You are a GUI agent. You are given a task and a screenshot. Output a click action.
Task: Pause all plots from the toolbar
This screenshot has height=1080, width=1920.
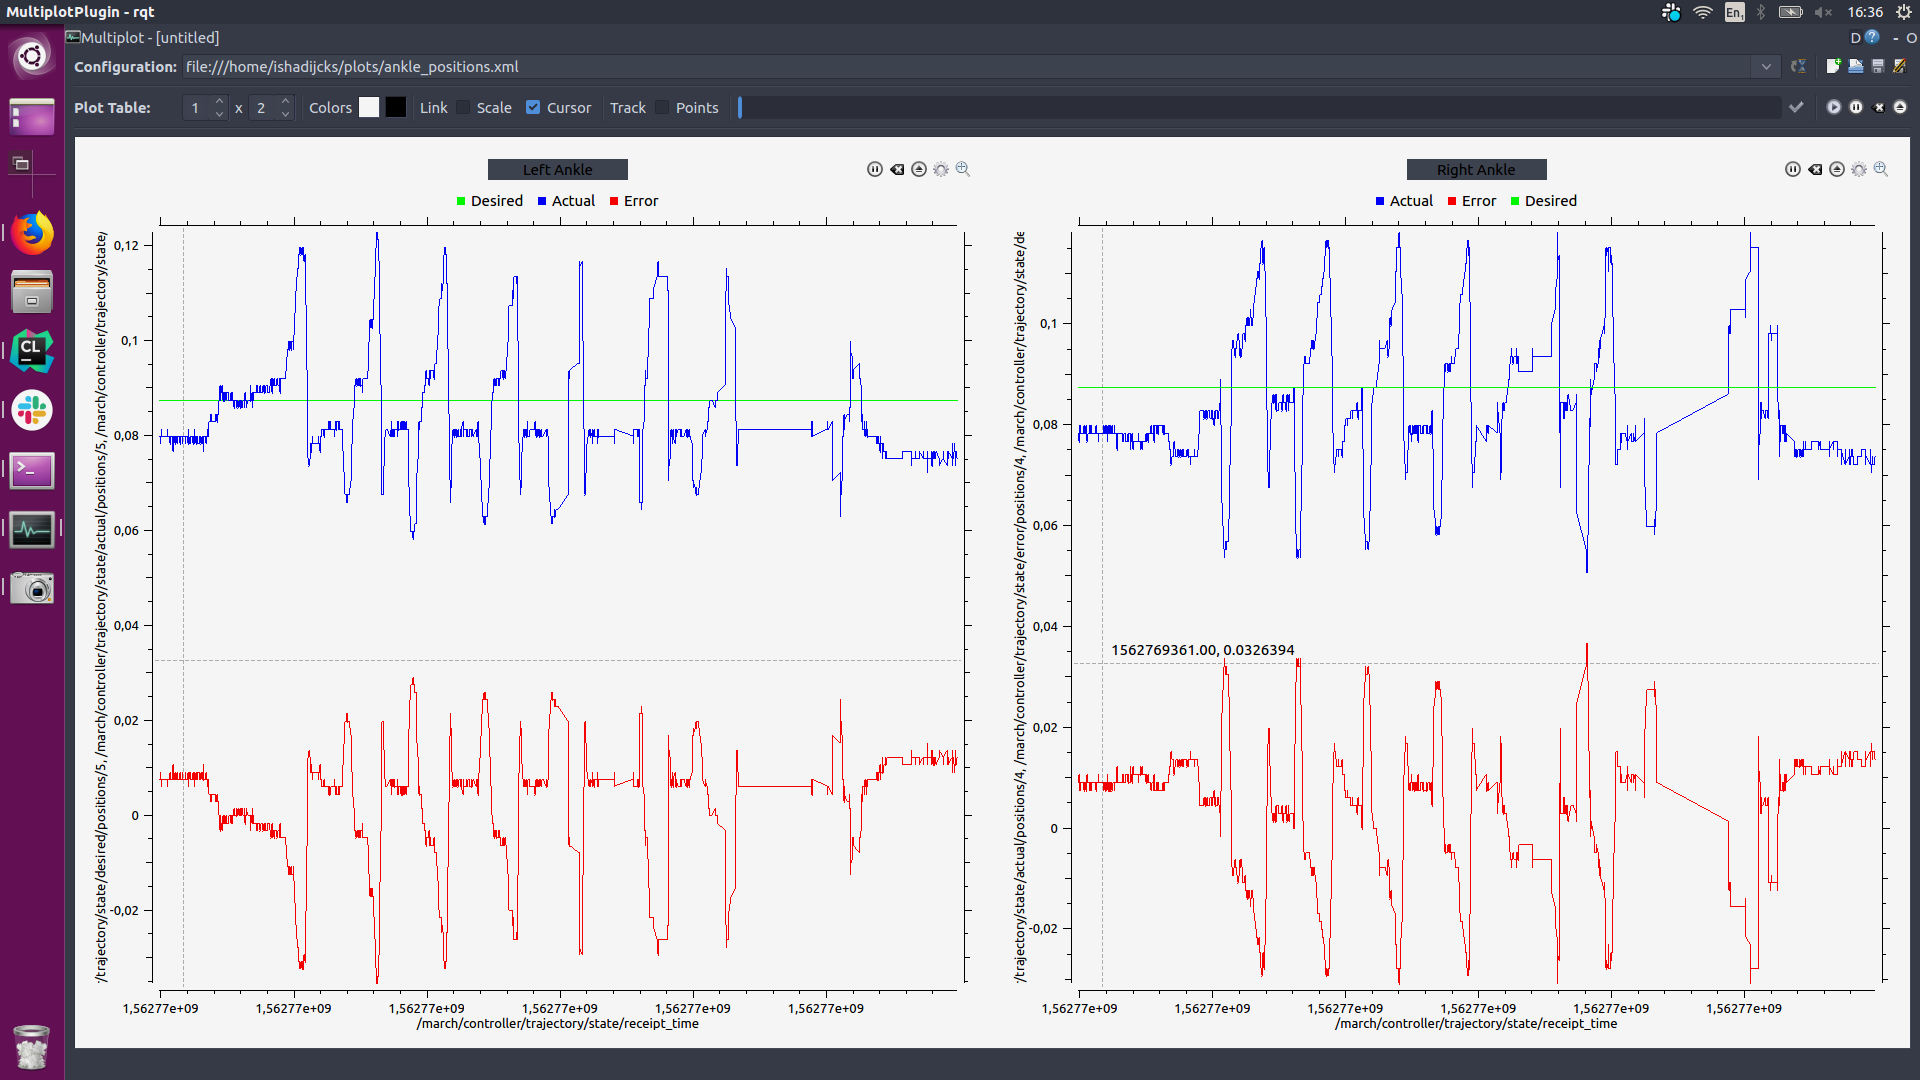coord(1855,107)
